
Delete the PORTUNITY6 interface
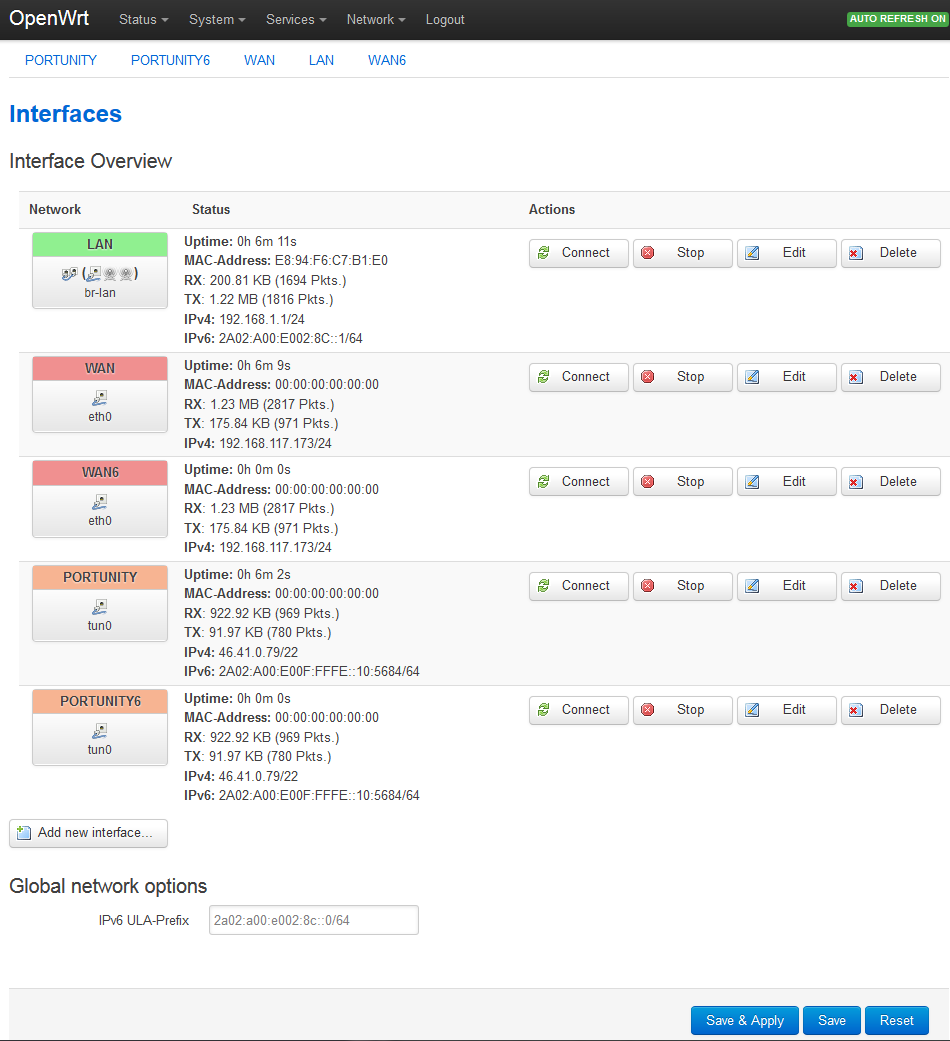[890, 710]
